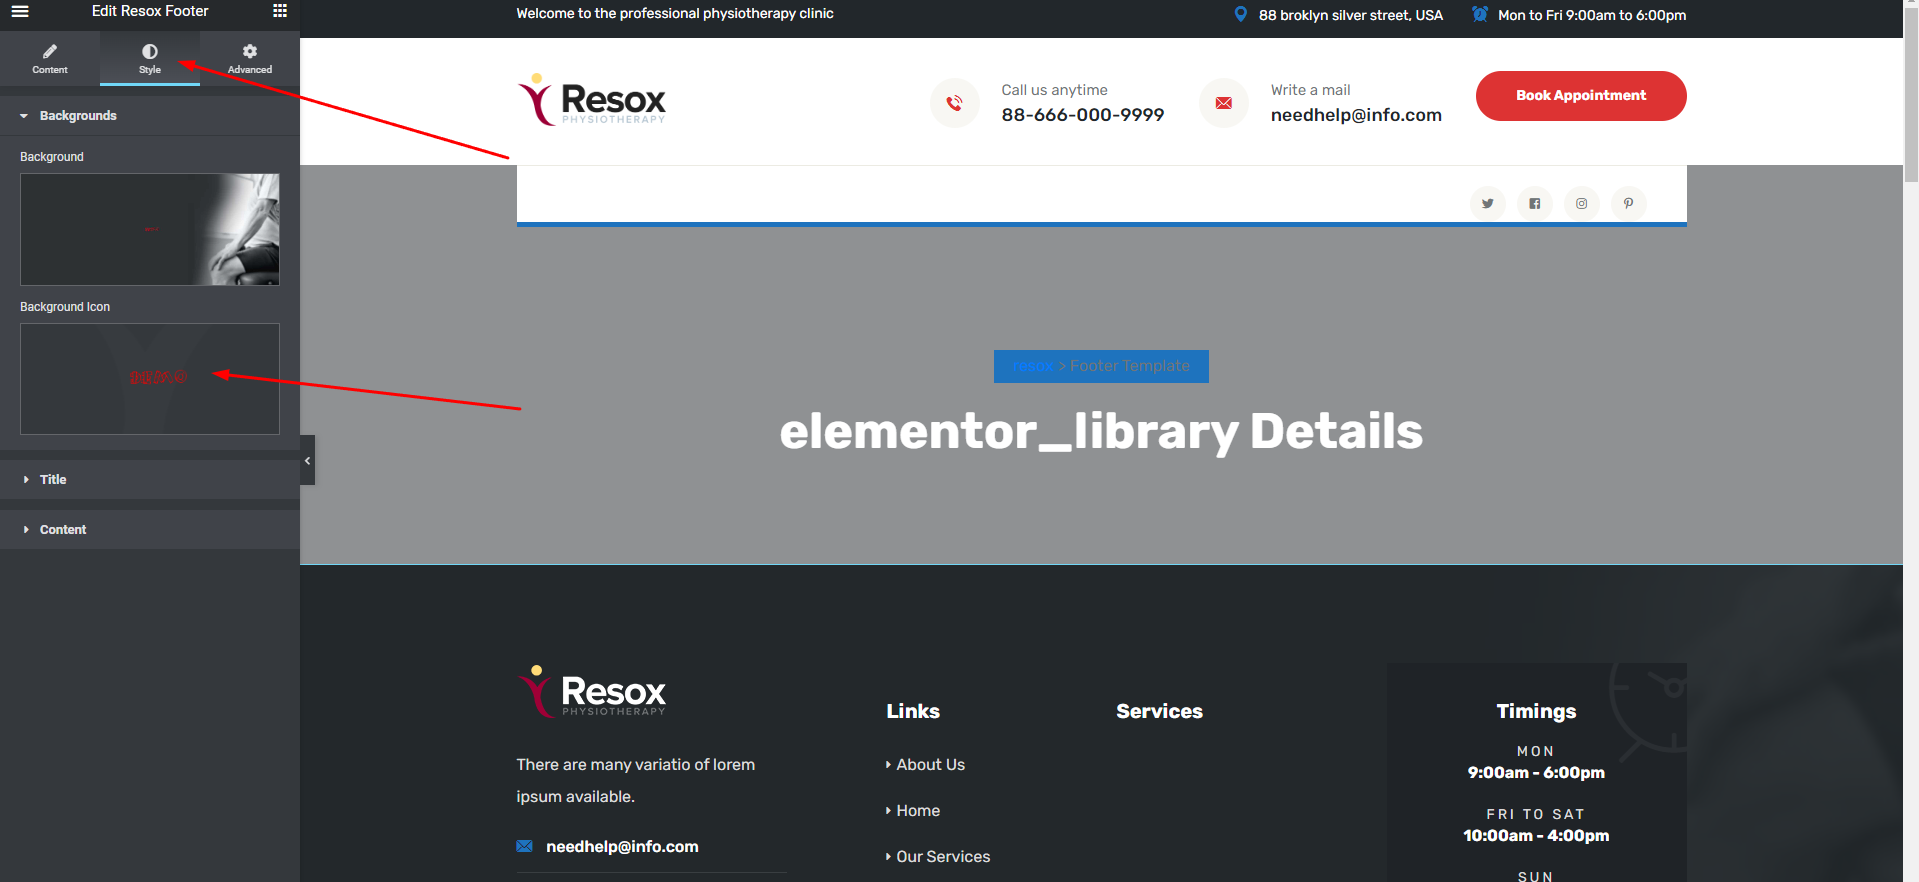Open the About Us footer link
Viewport: 1919px width, 882px height.
pyautogui.click(x=930, y=764)
